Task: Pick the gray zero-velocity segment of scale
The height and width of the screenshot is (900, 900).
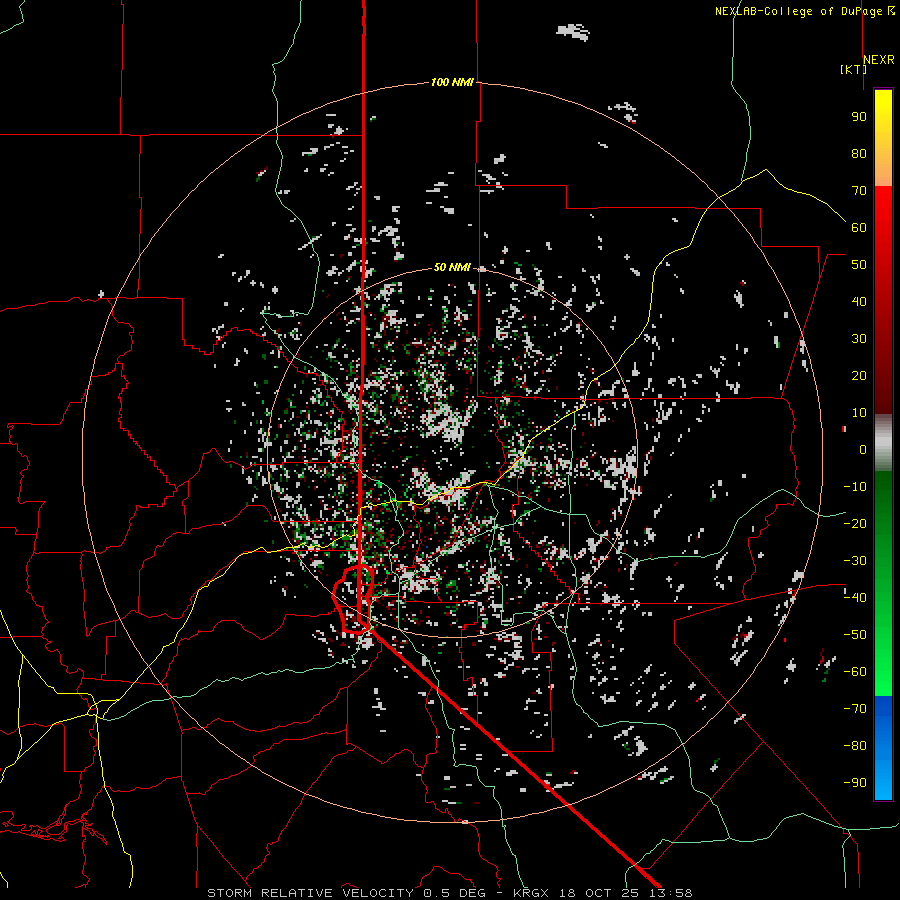Action: click(x=883, y=443)
